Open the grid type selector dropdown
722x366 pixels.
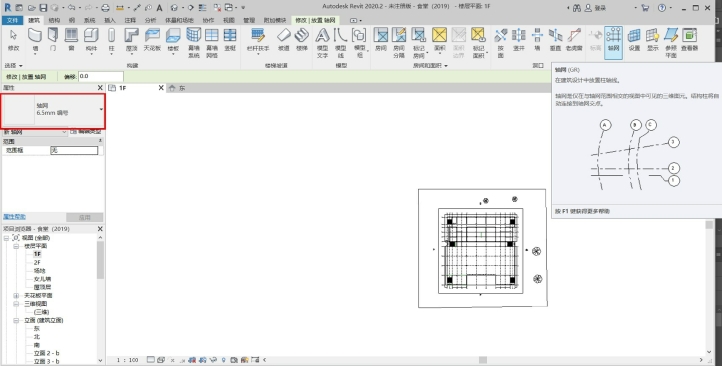click(101, 110)
